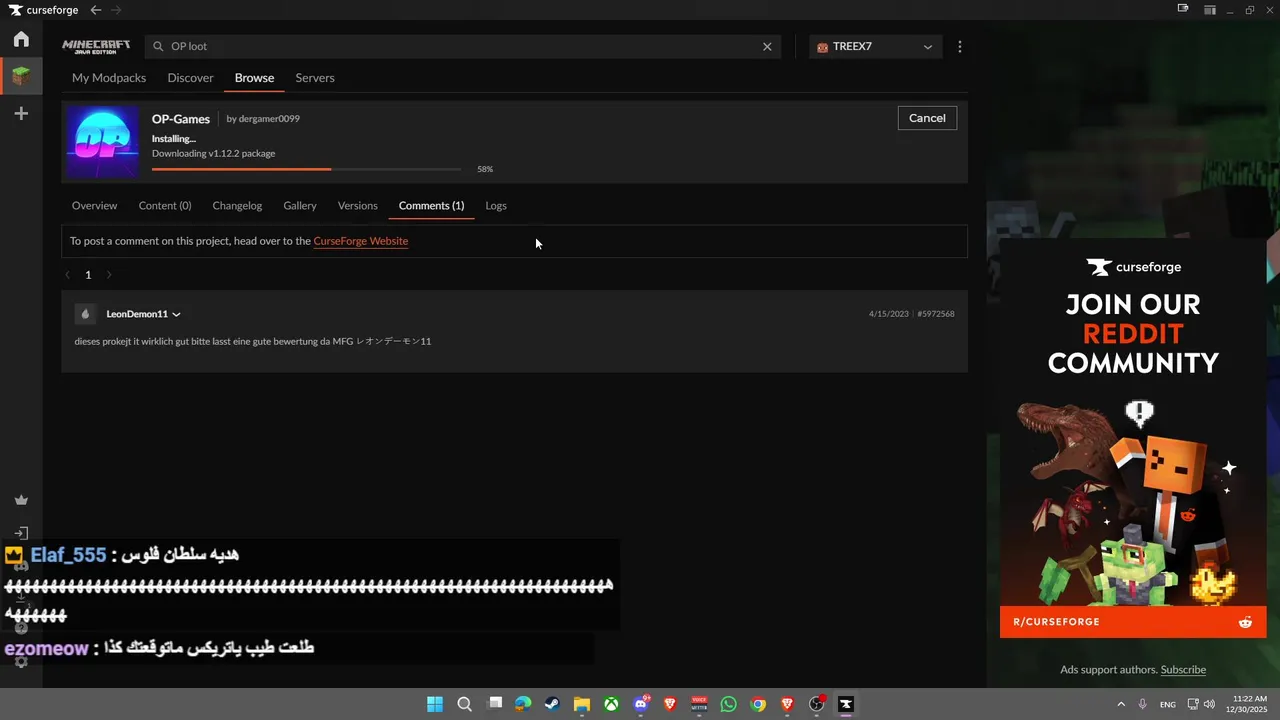Switch to My Modpacks tab
The width and height of the screenshot is (1280, 720).
(109, 78)
